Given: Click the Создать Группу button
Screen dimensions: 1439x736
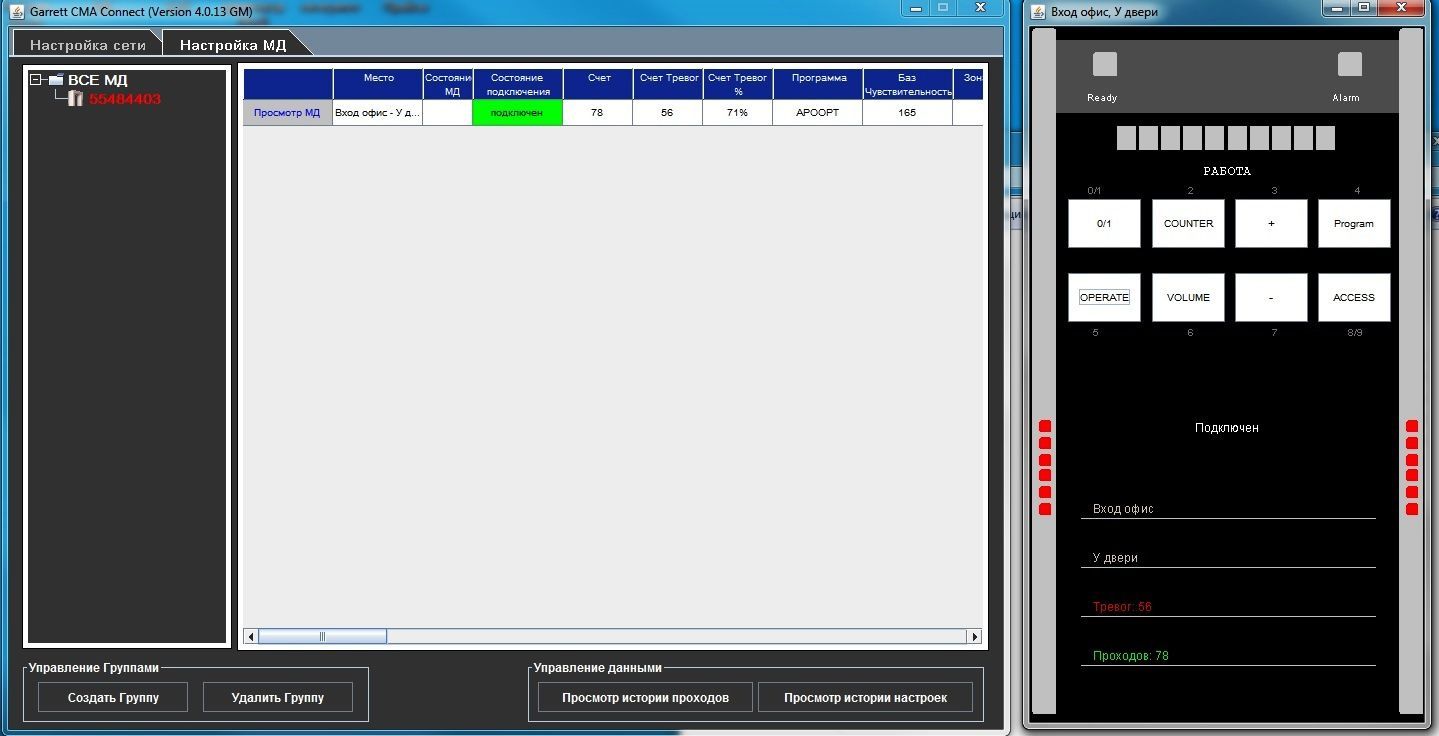Looking at the screenshot, I should pos(113,698).
